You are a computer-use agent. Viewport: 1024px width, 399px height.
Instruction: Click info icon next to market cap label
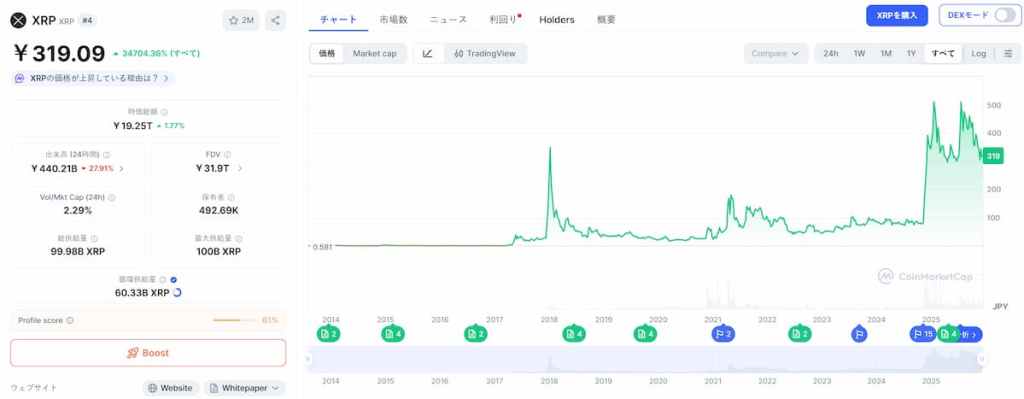click(x=165, y=112)
